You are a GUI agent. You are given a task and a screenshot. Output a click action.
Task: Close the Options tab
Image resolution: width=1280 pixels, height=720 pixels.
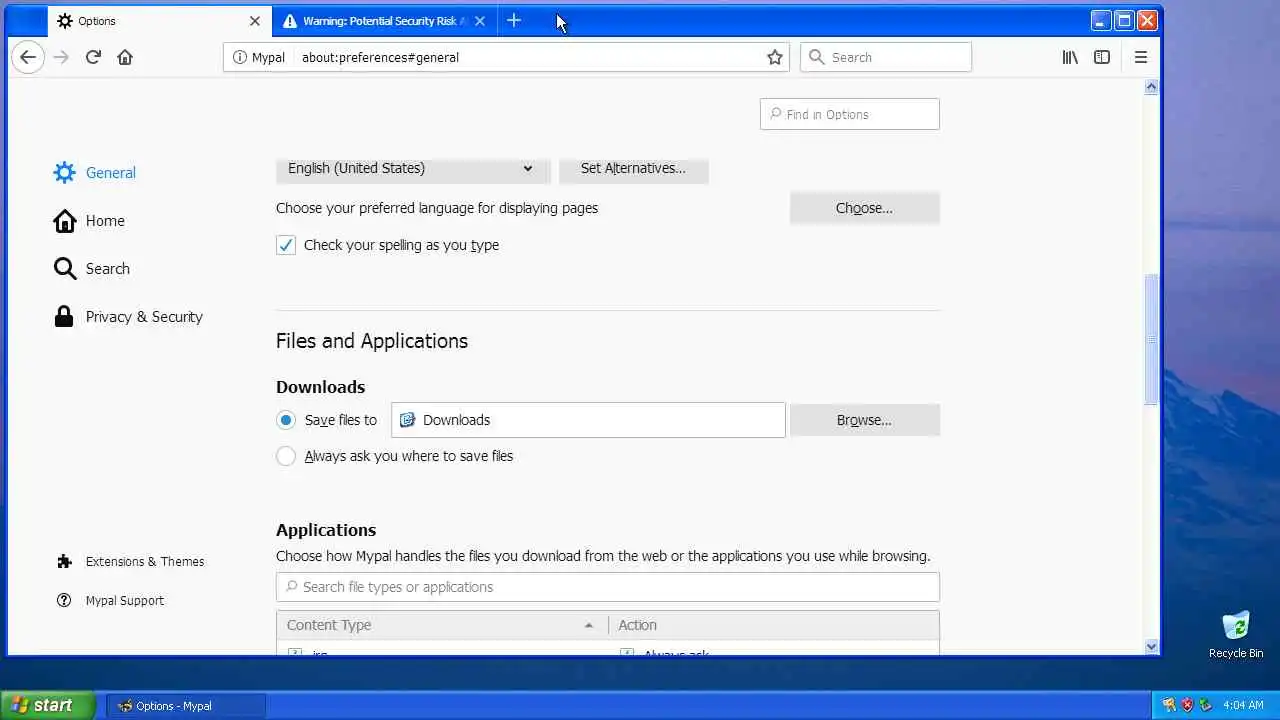254,20
